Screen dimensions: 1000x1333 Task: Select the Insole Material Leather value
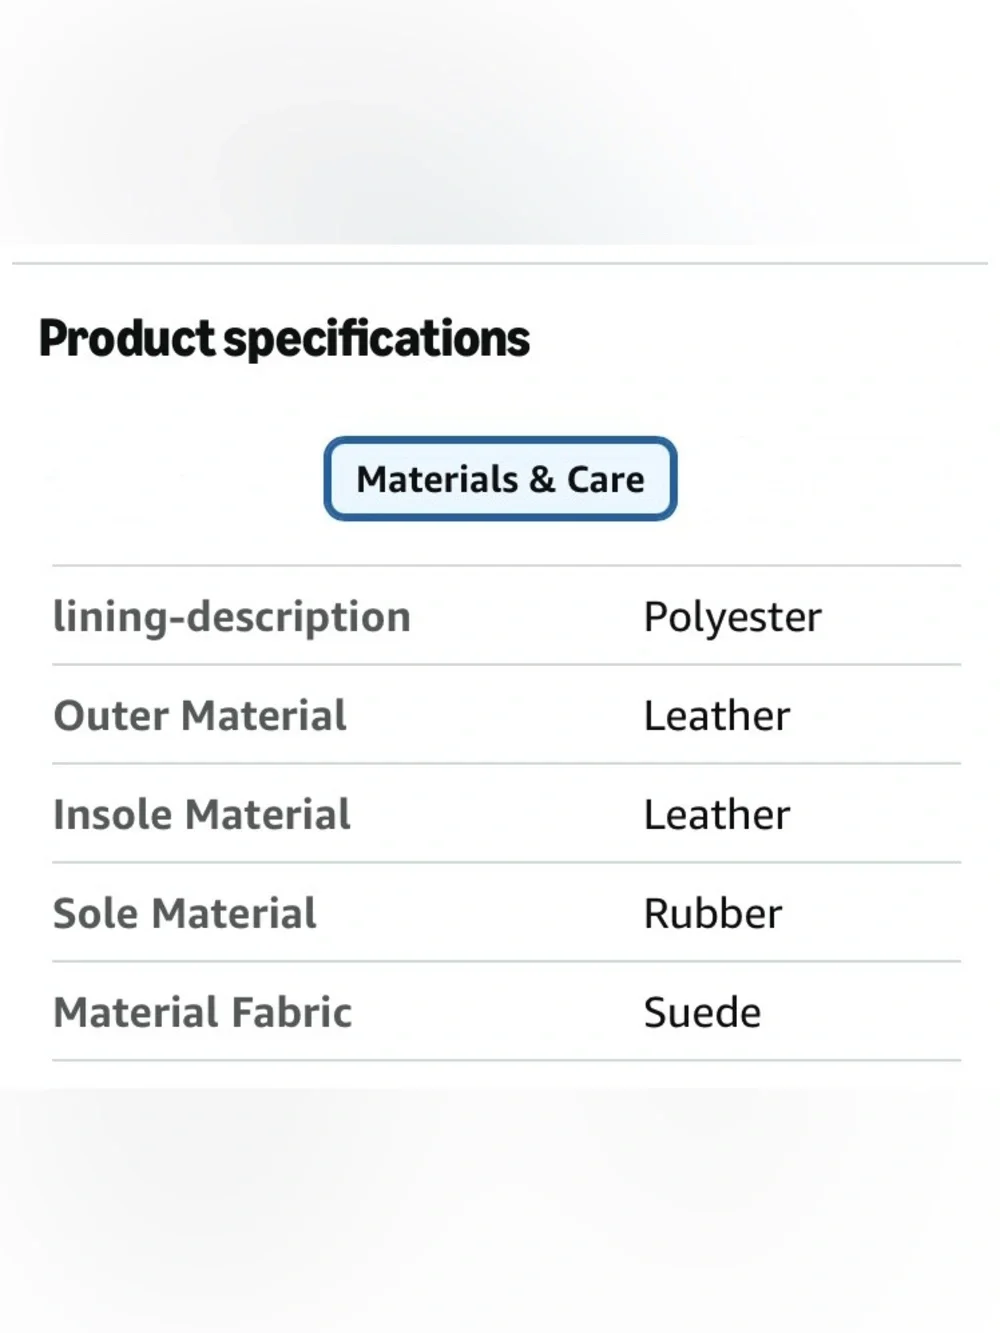pyautogui.click(x=716, y=815)
